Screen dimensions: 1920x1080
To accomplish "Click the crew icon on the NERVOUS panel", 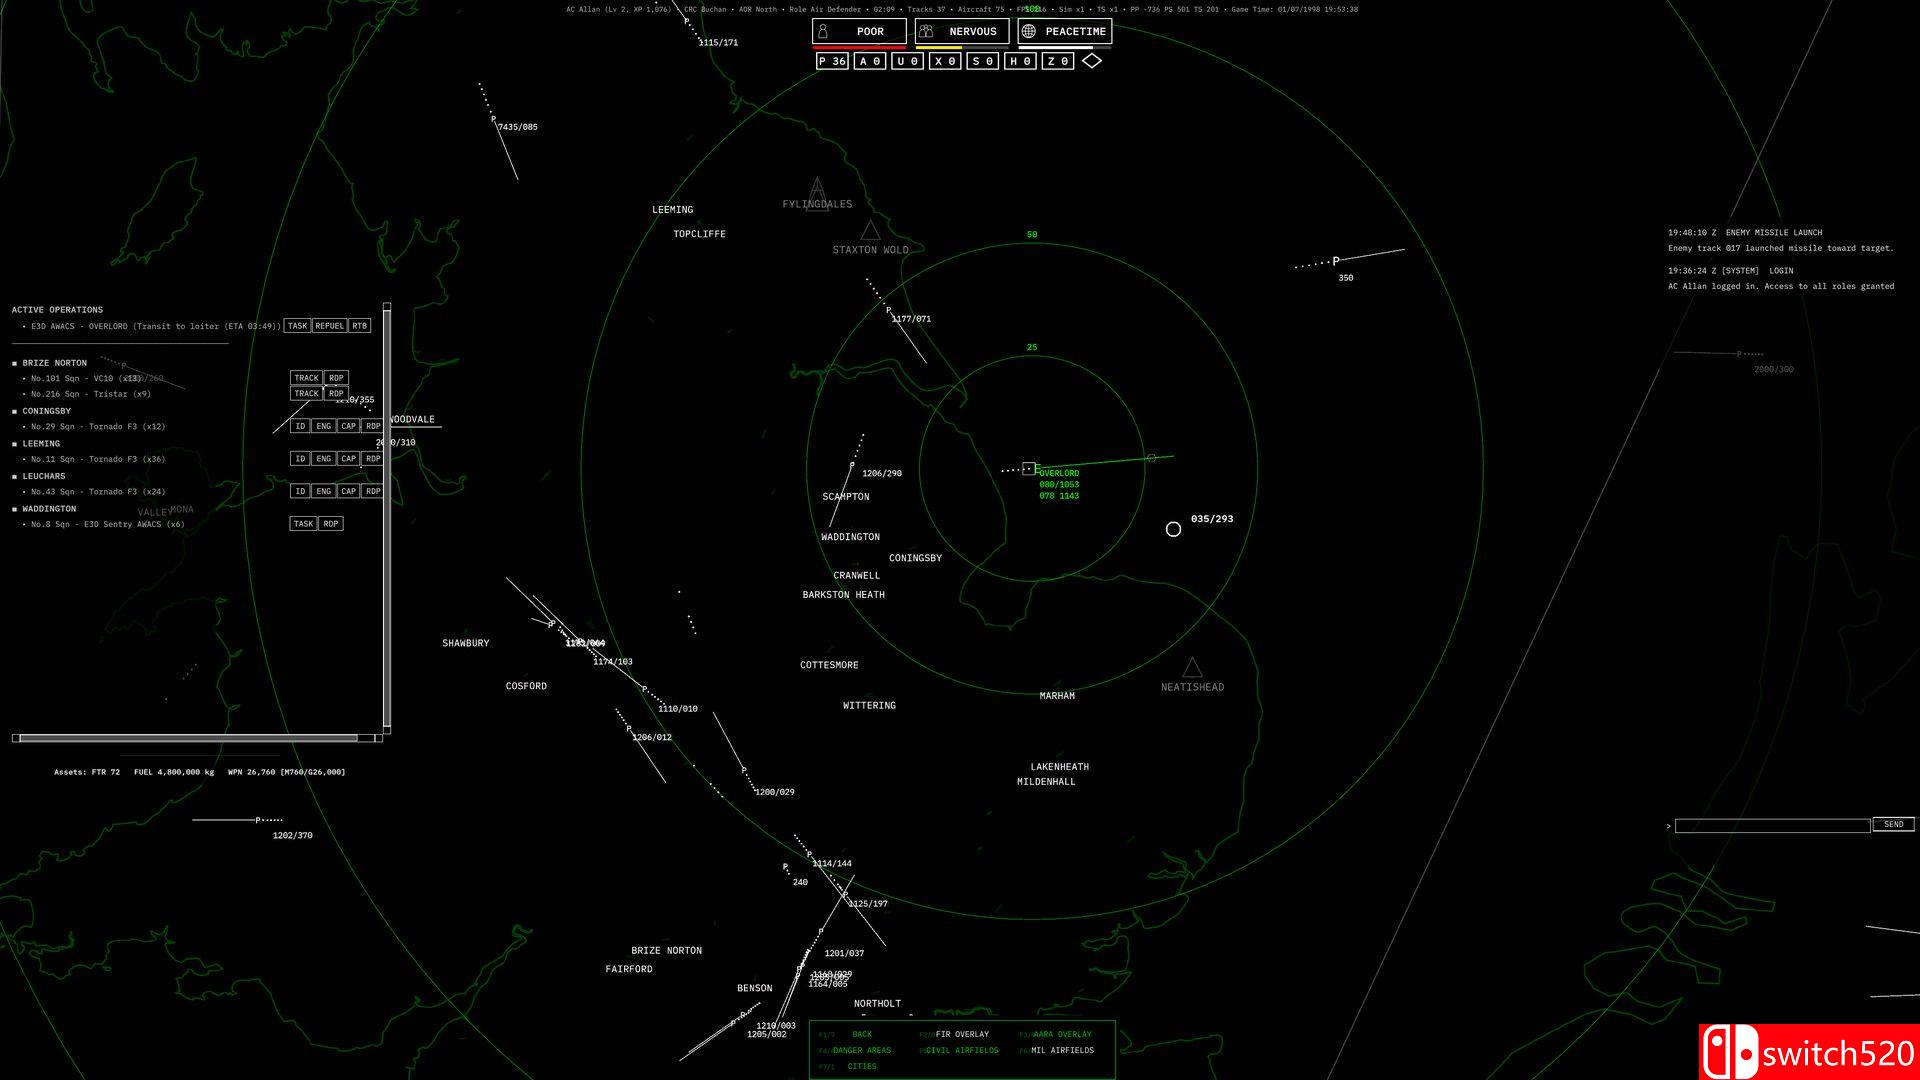I will (928, 31).
